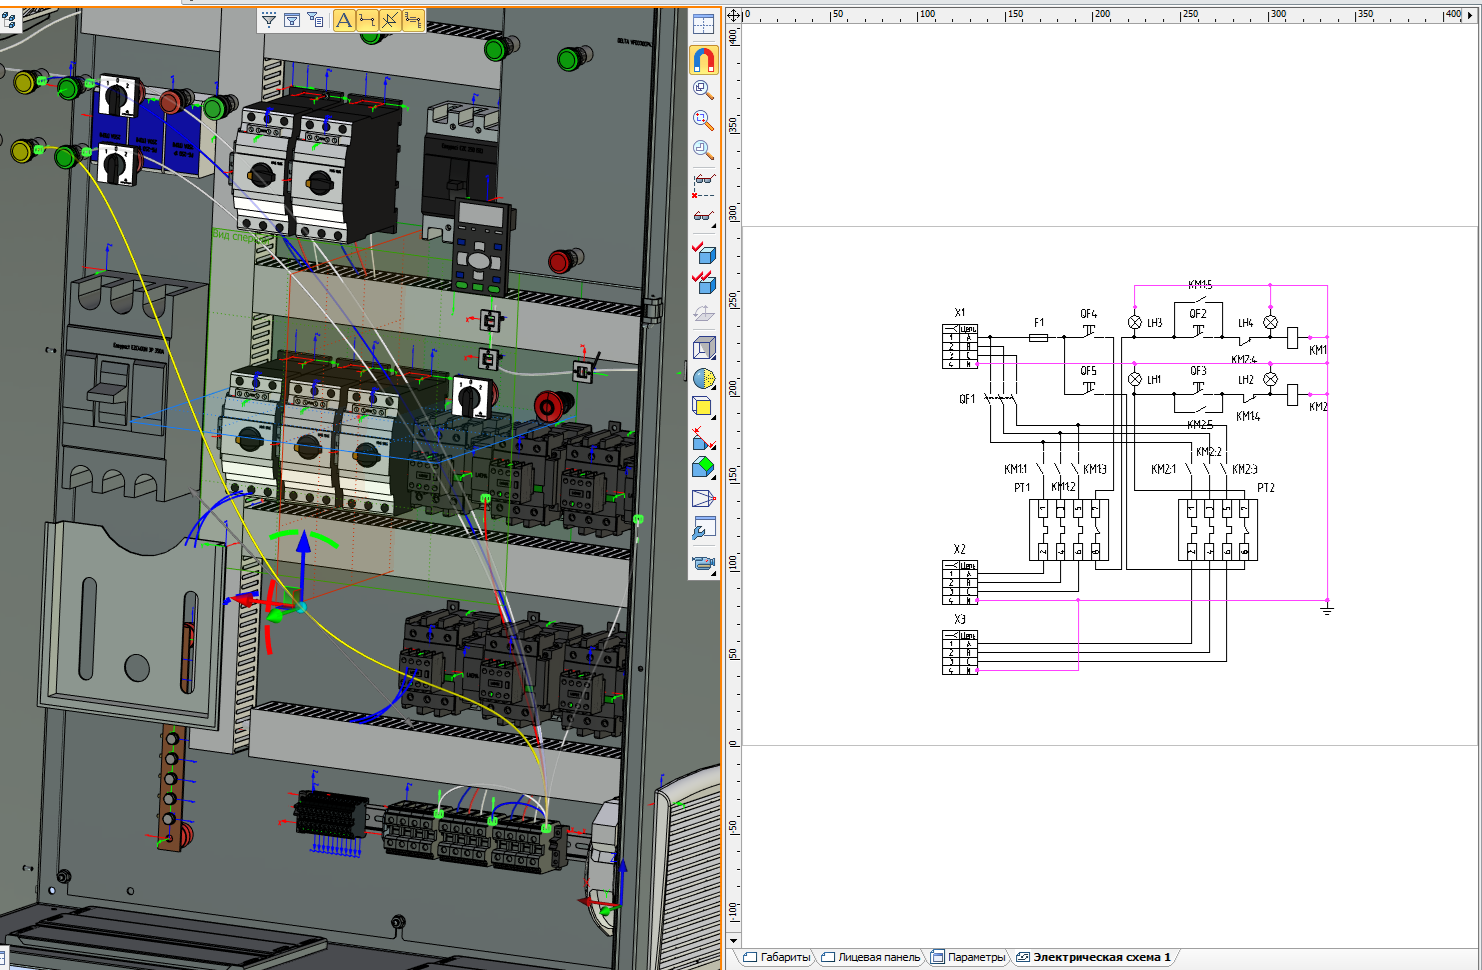Toggle the text 'A' display button
The width and height of the screenshot is (1482, 970).
[344, 20]
